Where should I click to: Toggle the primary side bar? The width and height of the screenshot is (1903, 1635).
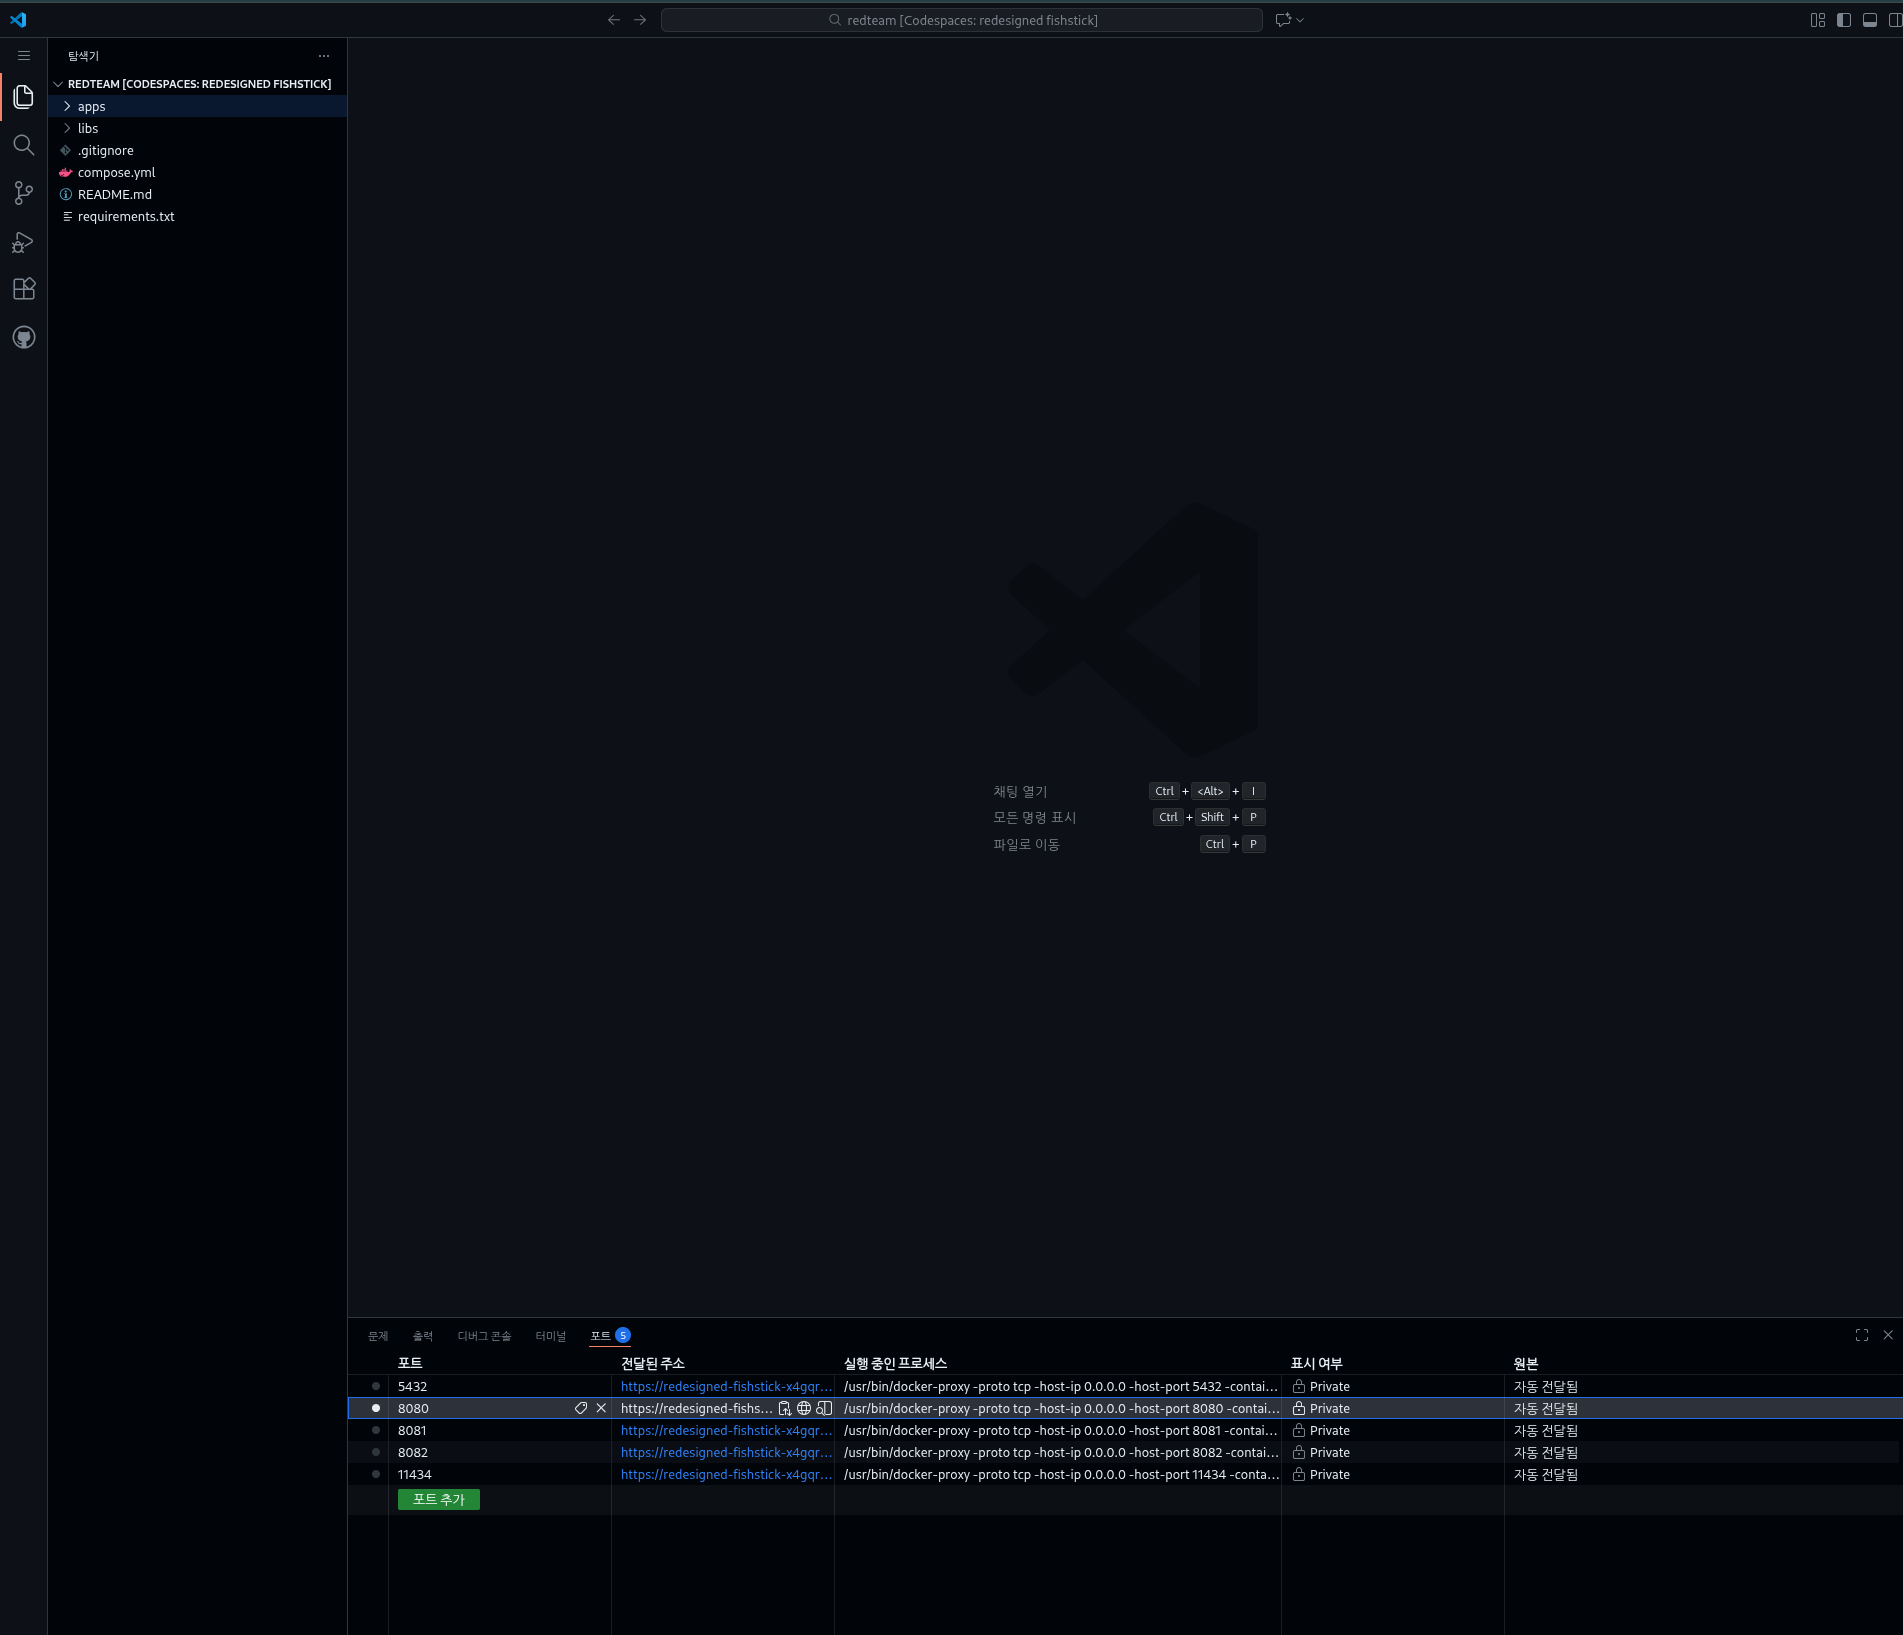click(x=1844, y=20)
